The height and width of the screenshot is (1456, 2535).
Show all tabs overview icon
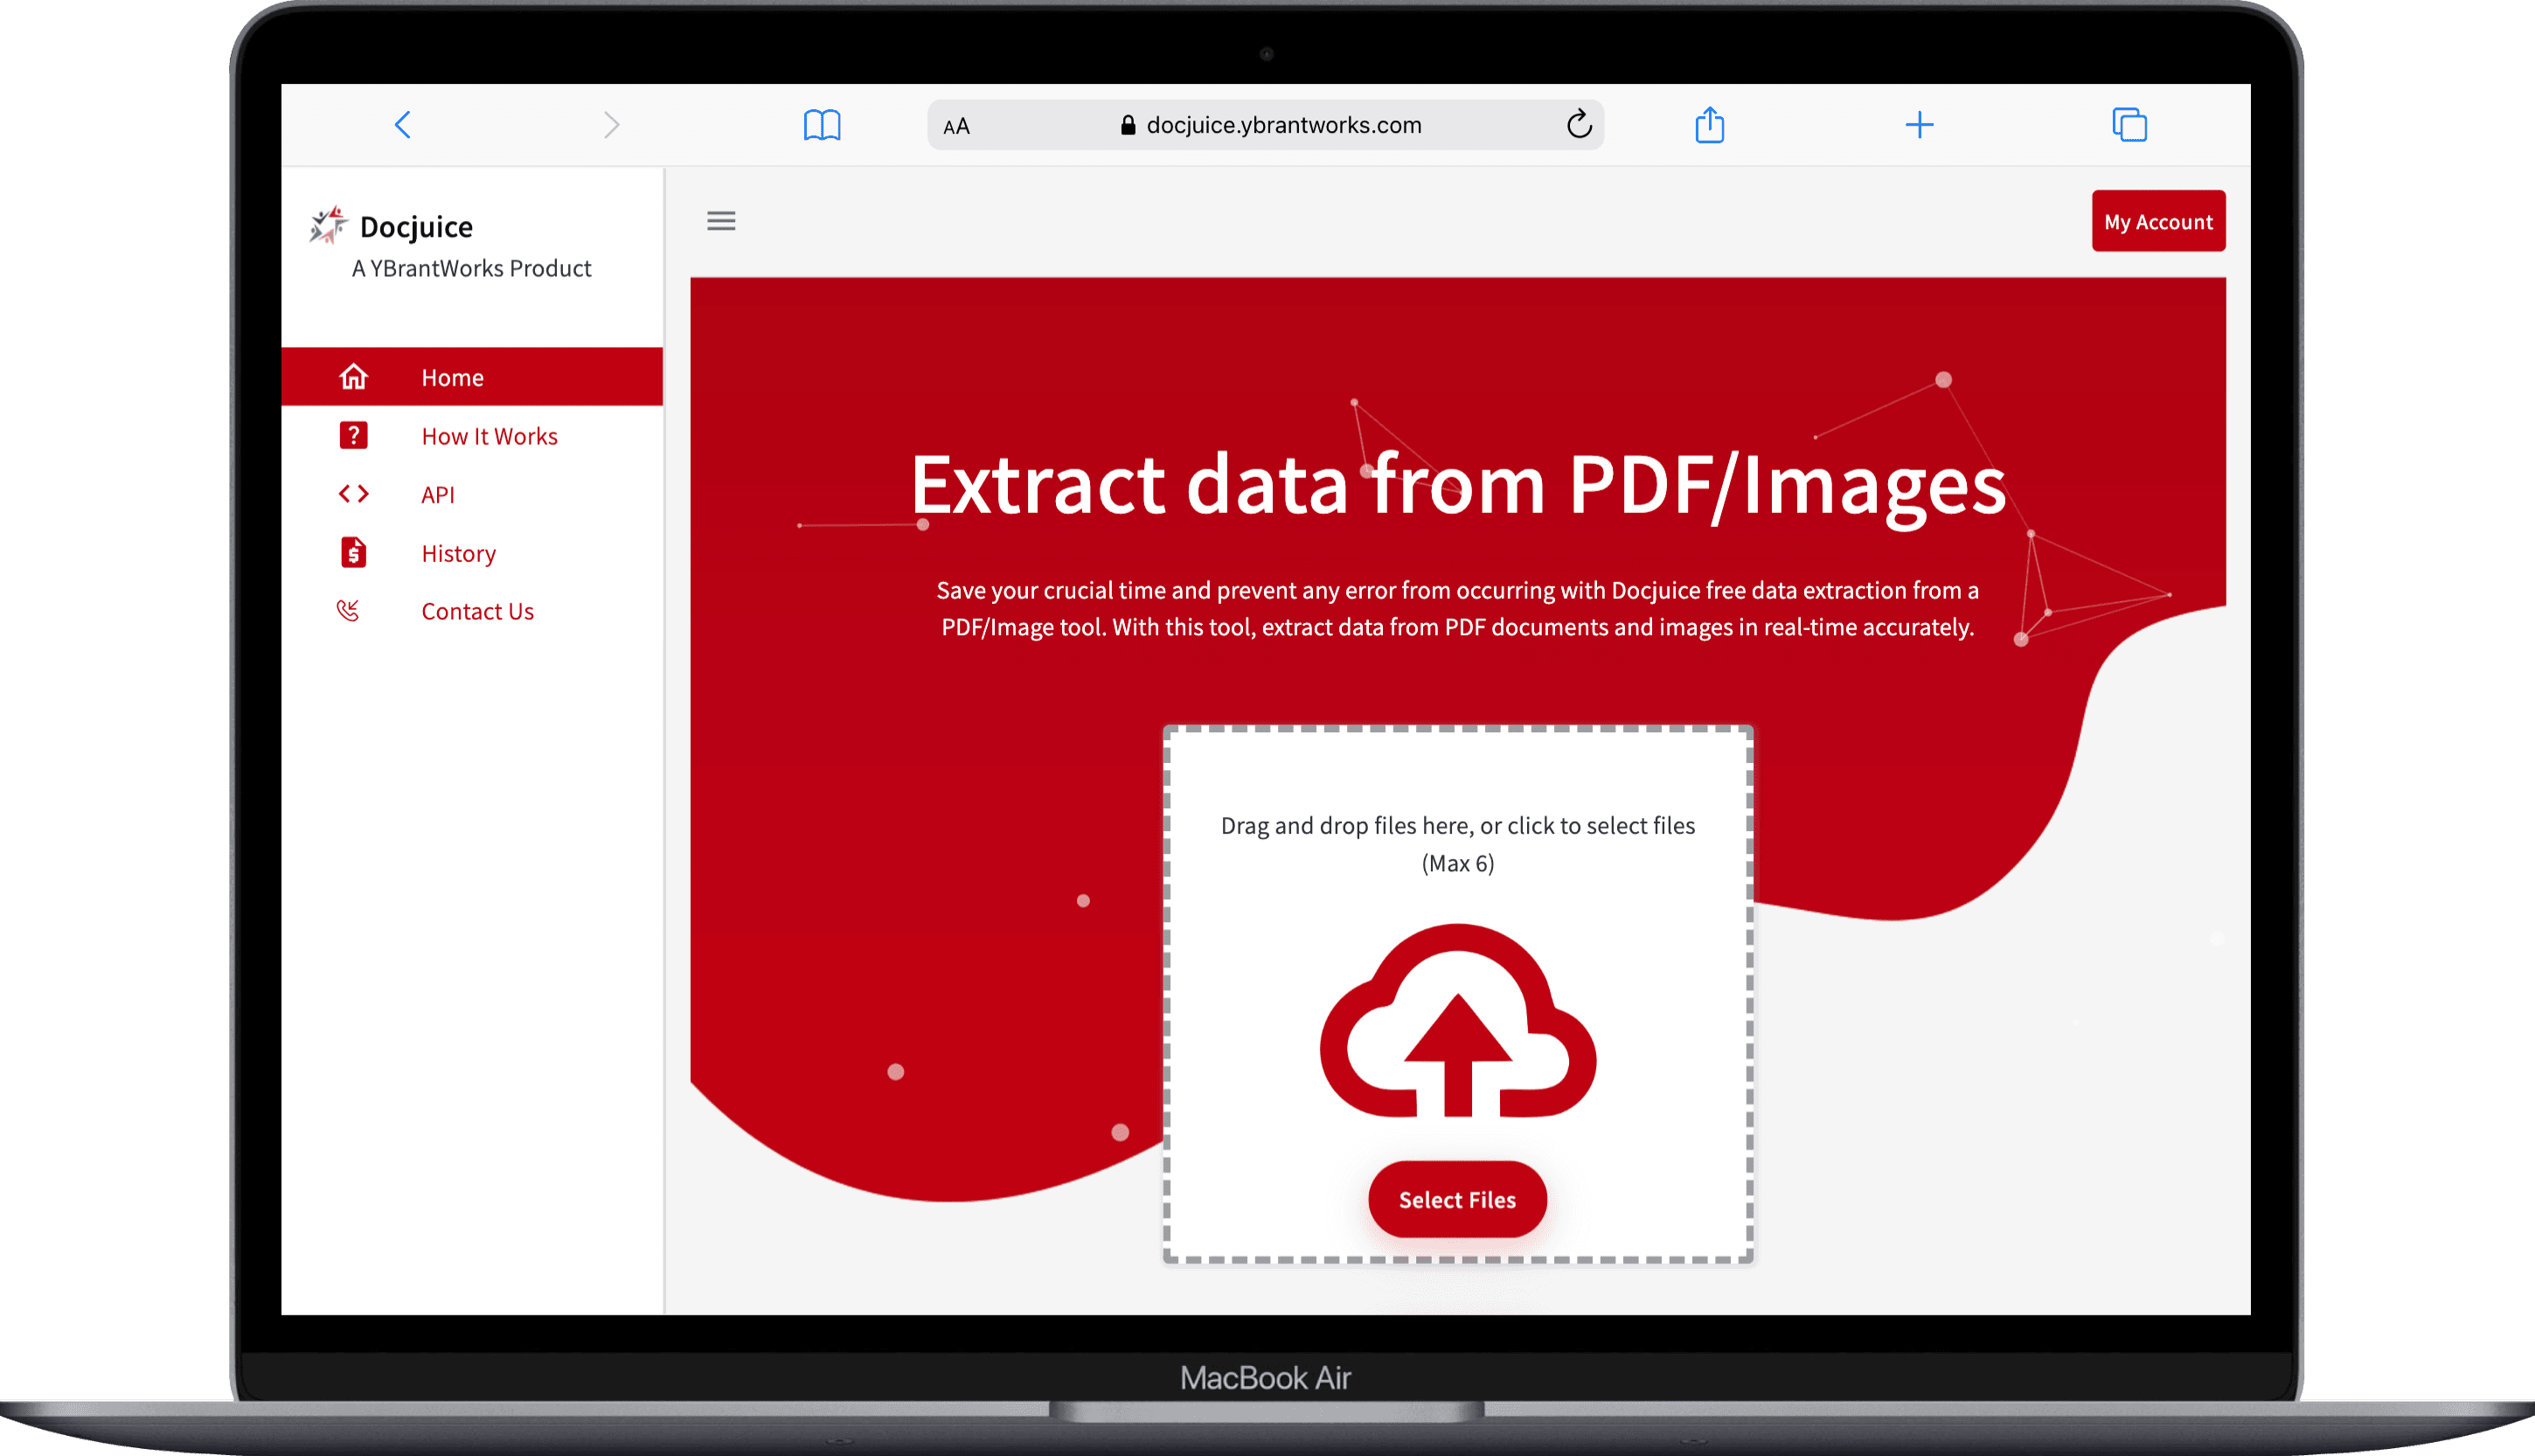(x=2129, y=125)
